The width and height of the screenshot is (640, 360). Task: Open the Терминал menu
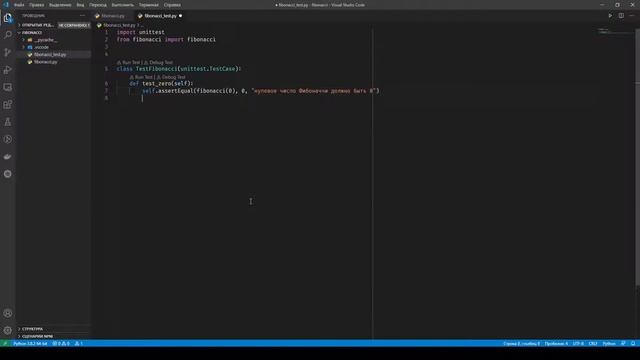coord(149,5)
